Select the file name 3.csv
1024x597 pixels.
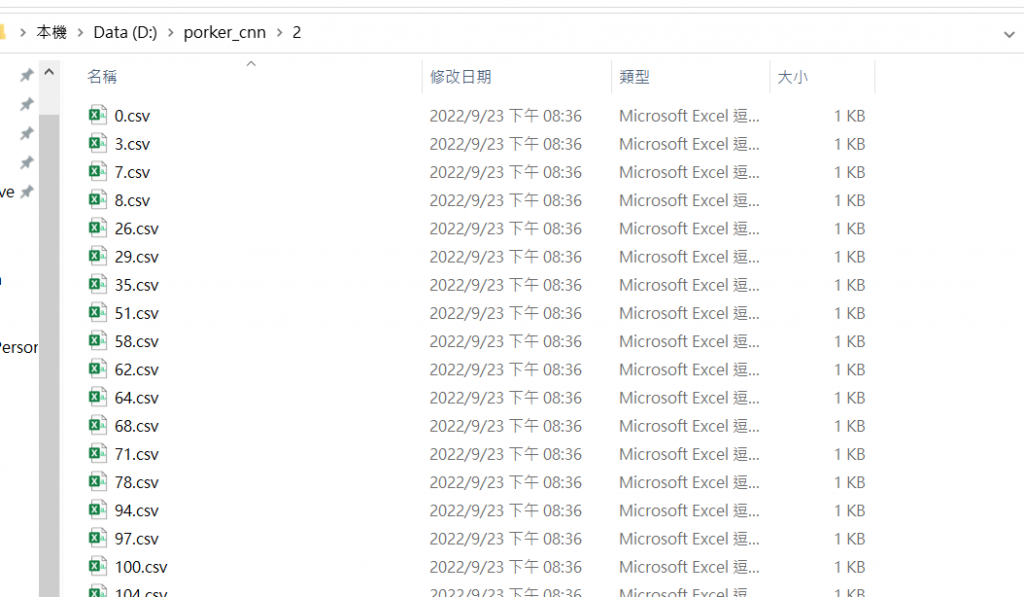point(132,144)
